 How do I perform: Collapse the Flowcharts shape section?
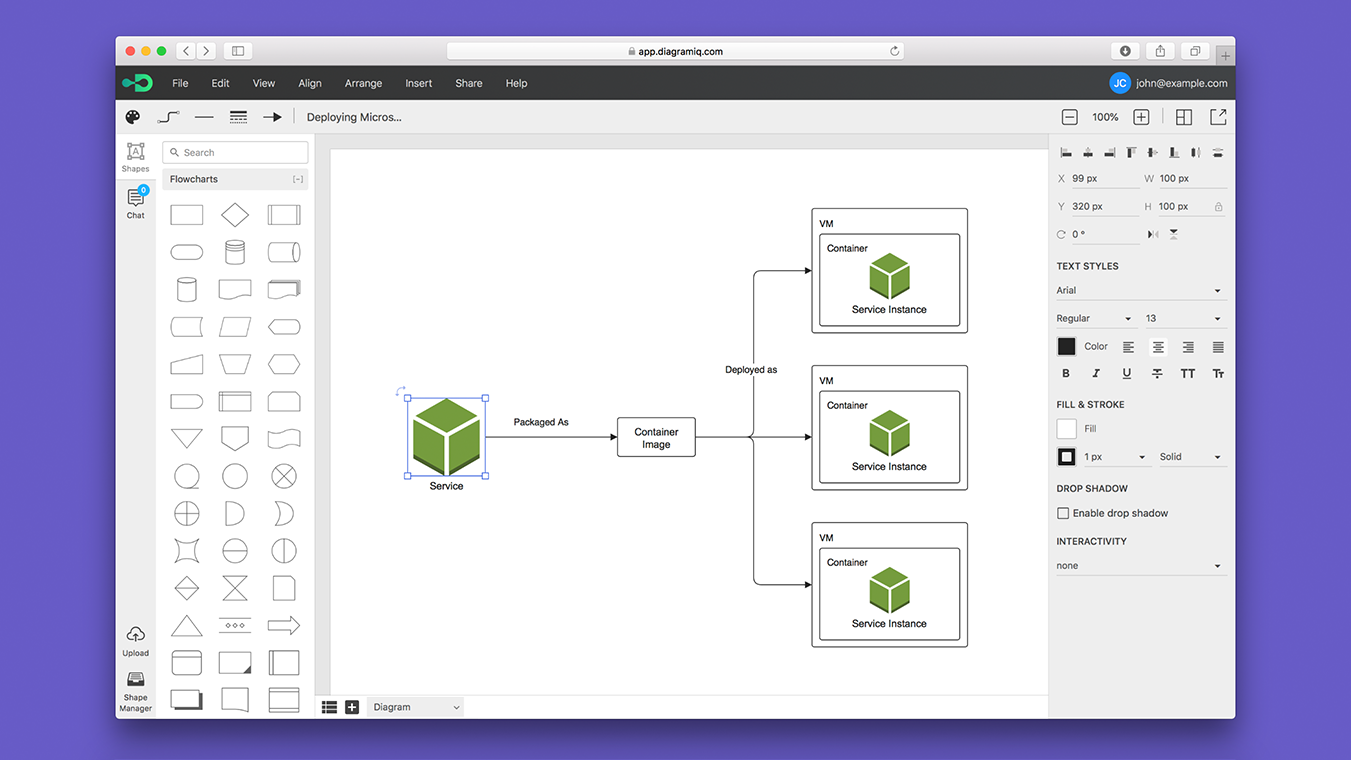(296, 179)
